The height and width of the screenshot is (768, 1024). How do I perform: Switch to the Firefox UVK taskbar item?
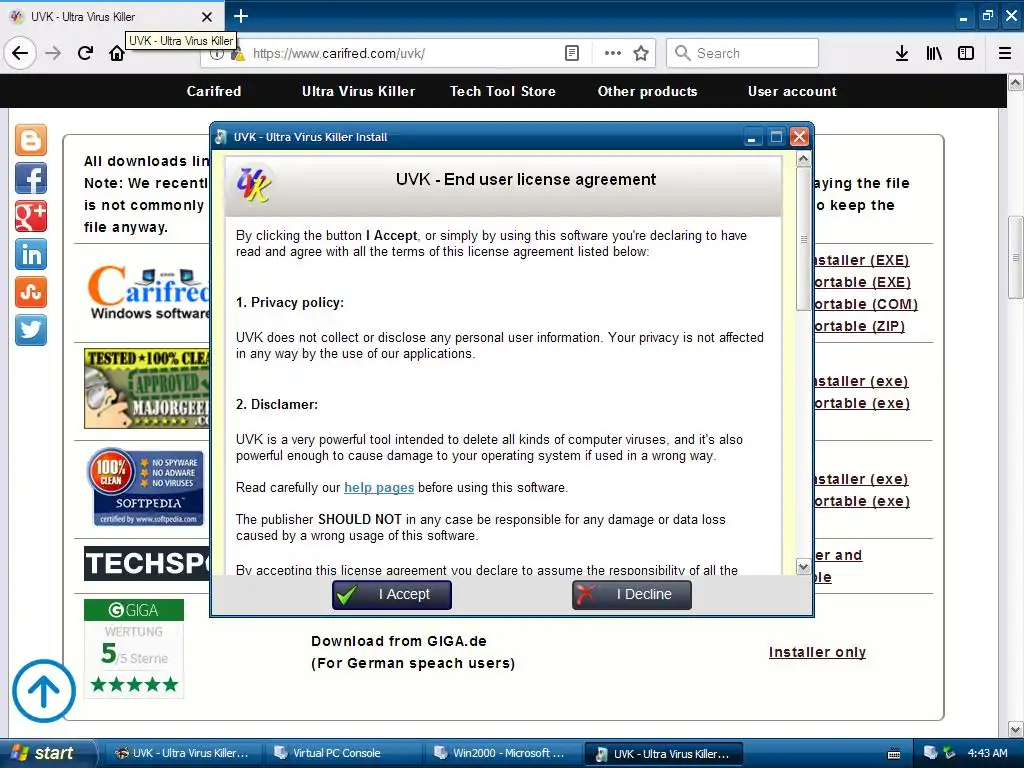183,753
